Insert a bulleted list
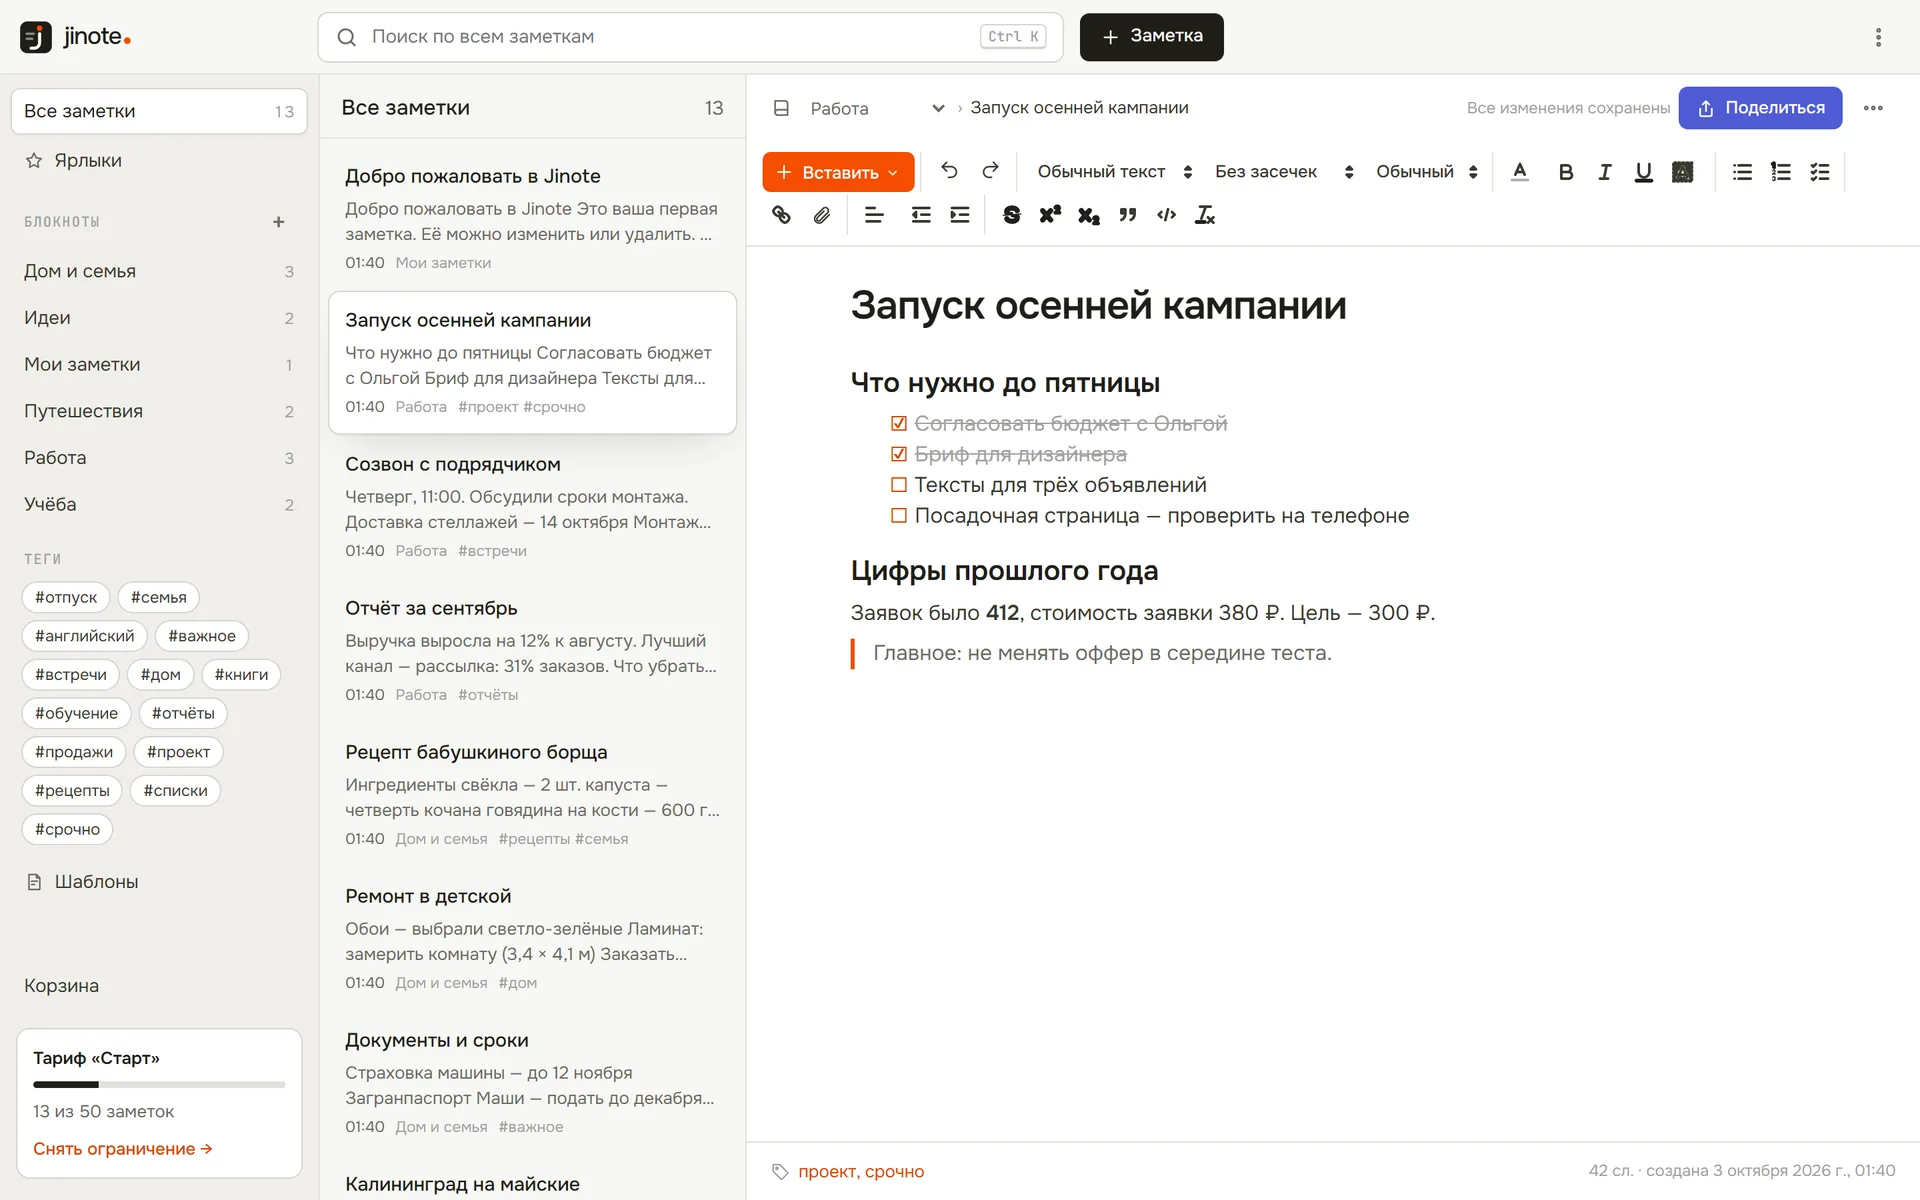The width and height of the screenshot is (1920, 1200). (1742, 172)
